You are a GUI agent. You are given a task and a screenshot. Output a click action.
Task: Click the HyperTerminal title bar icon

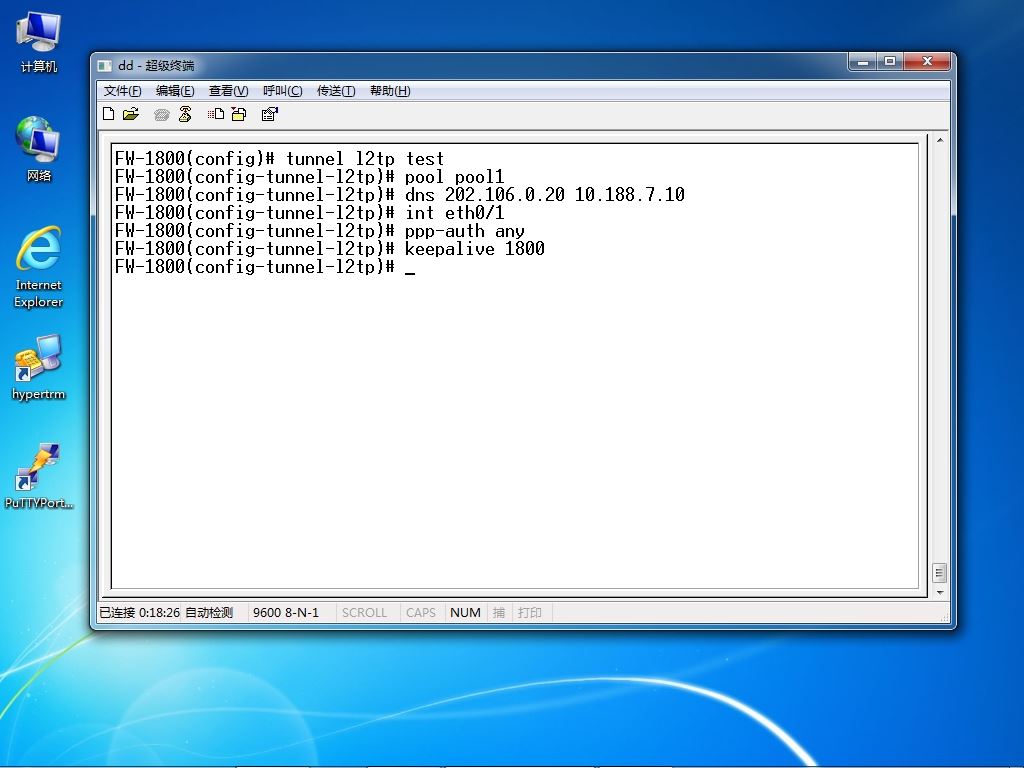tap(104, 65)
